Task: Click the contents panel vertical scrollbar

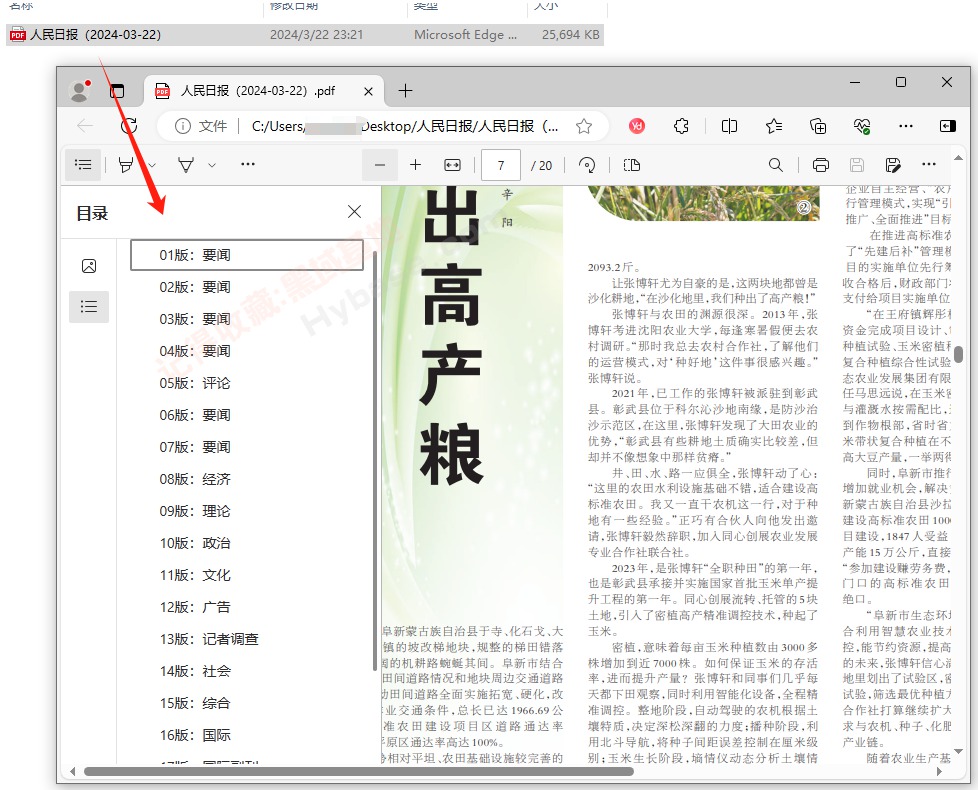Action: pos(374,460)
